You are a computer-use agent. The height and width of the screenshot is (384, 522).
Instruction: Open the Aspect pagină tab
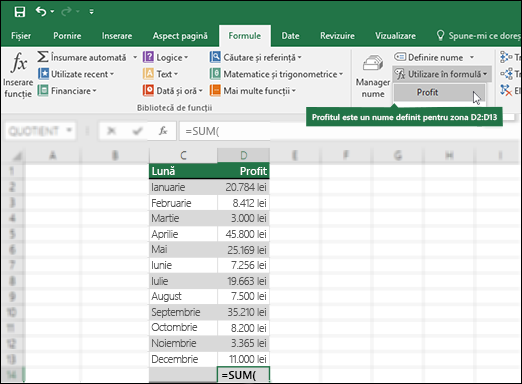(x=180, y=36)
